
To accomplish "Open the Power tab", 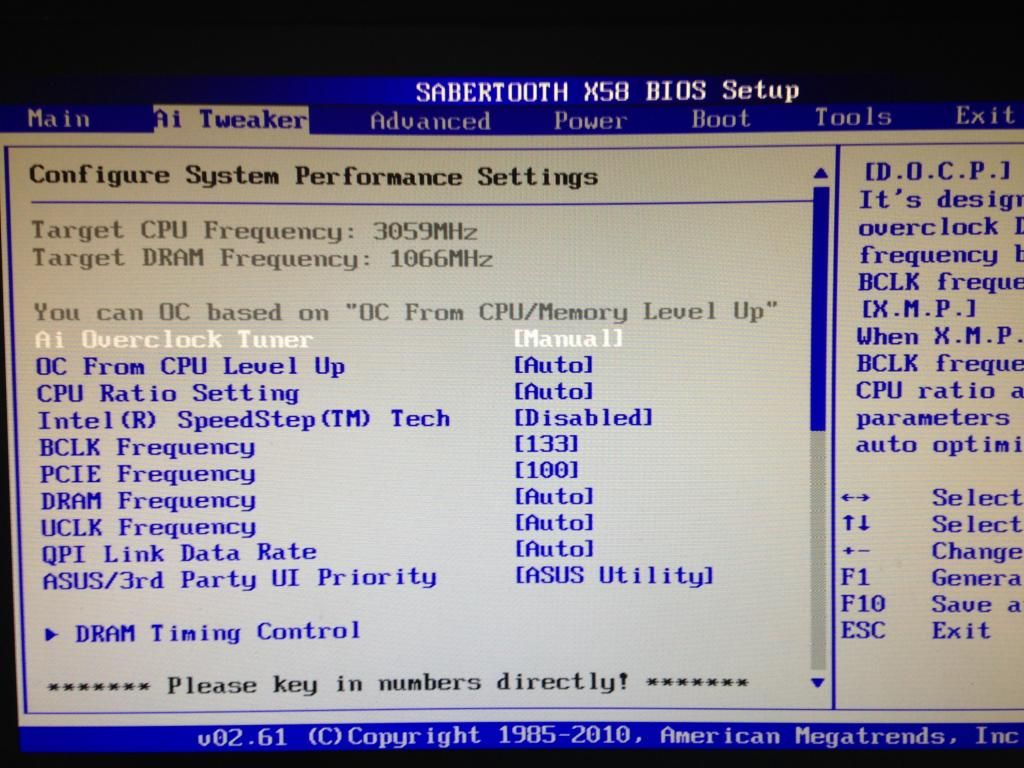I will (x=590, y=120).
